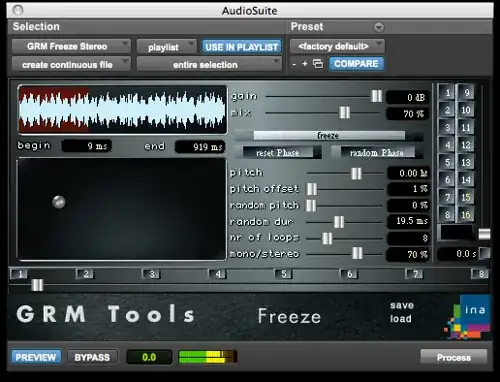
Task: Select preset slot 13
Action: (466, 162)
